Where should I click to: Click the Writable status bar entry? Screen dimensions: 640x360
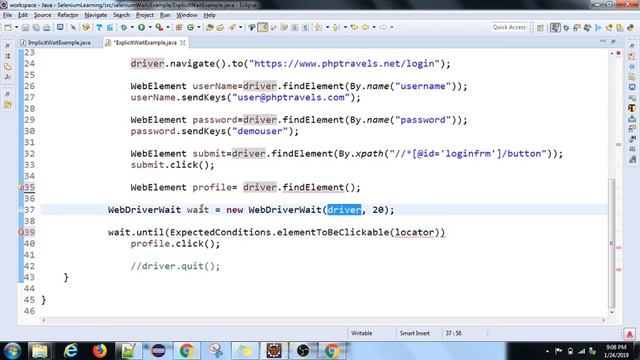(362, 333)
